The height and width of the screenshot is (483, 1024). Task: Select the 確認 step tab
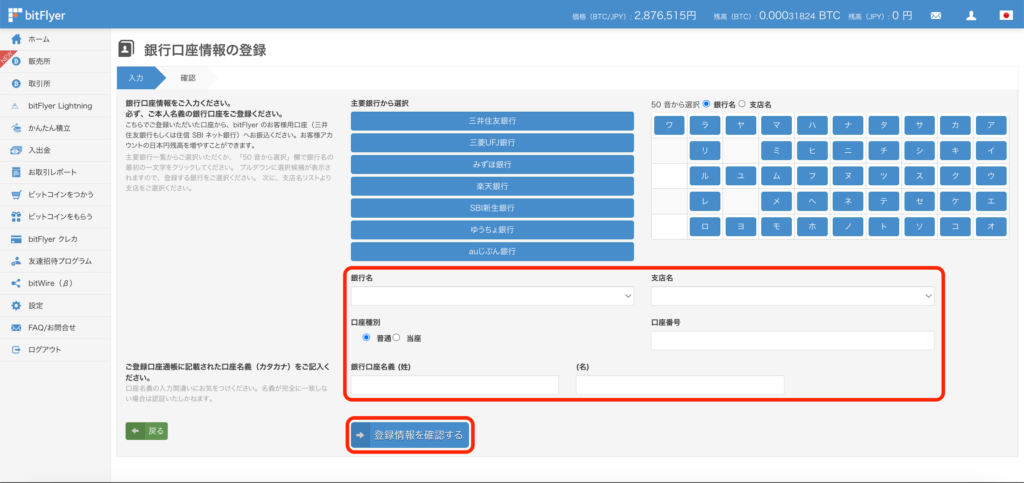coord(187,78)
